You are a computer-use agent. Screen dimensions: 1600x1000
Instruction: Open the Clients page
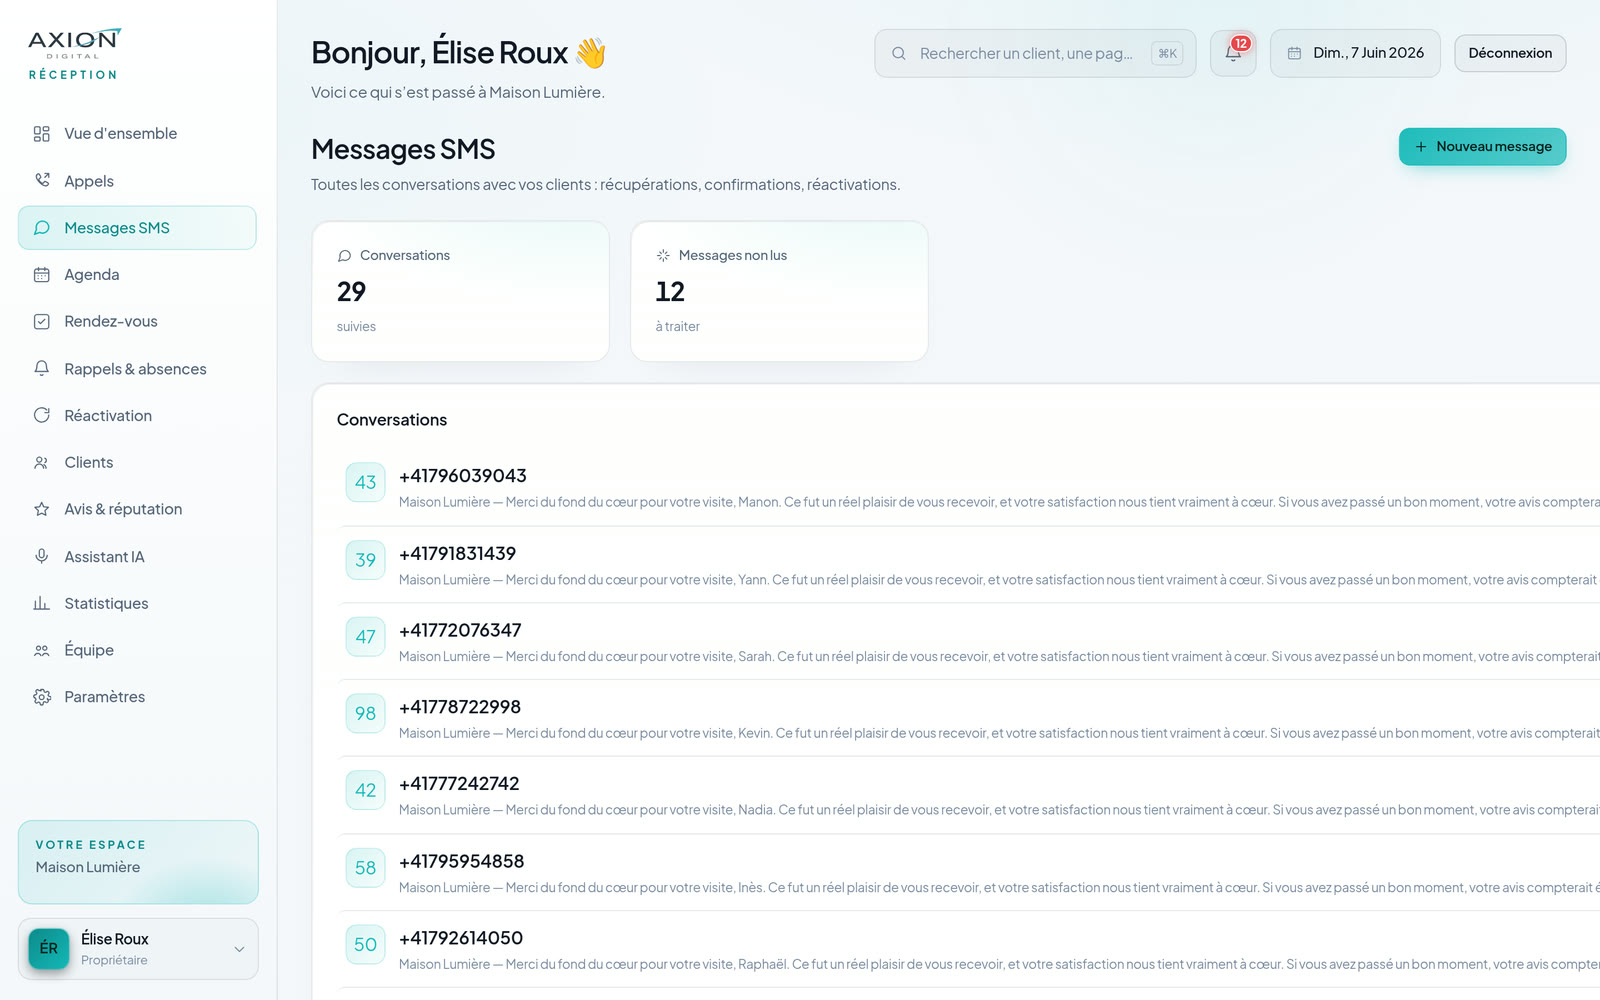pos(137,463)
